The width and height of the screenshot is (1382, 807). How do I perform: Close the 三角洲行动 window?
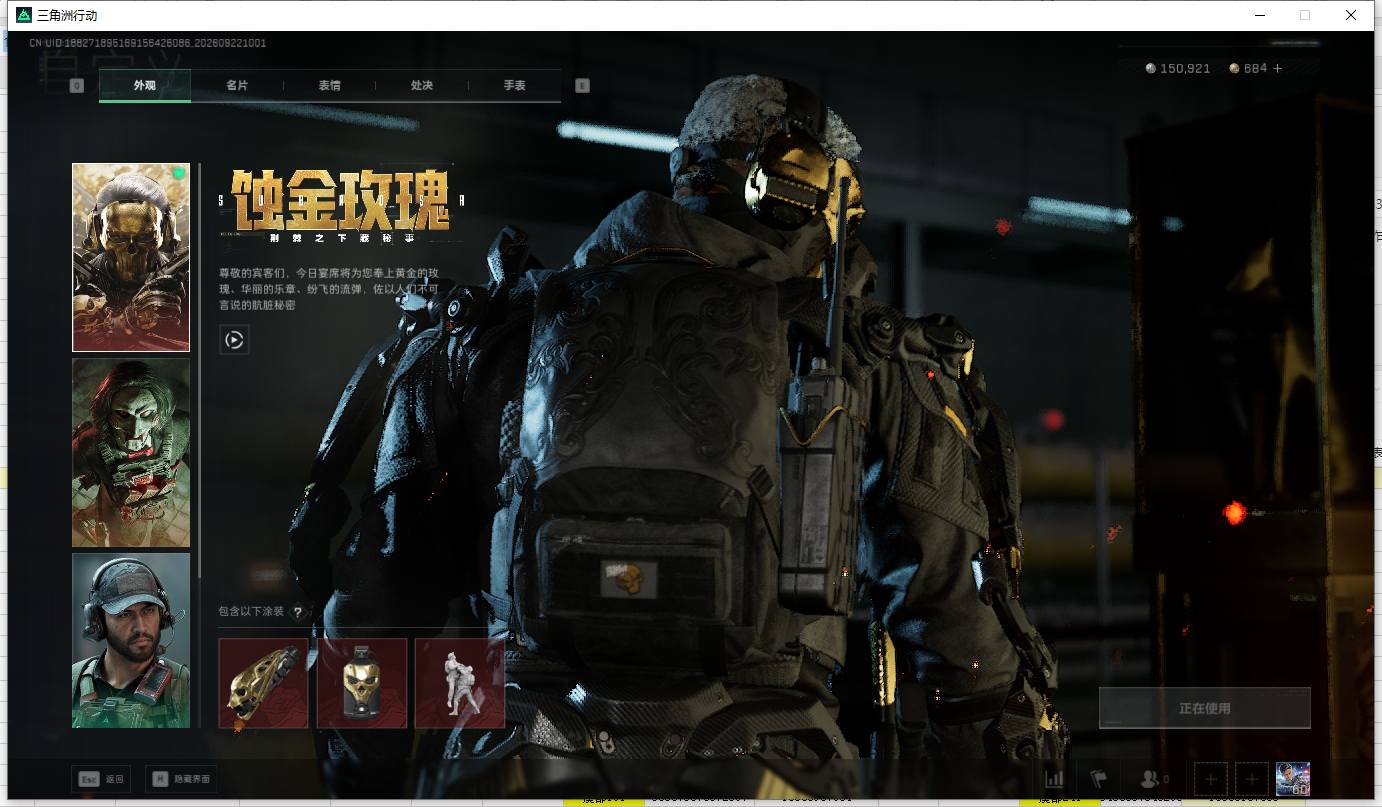[1351, 15]
